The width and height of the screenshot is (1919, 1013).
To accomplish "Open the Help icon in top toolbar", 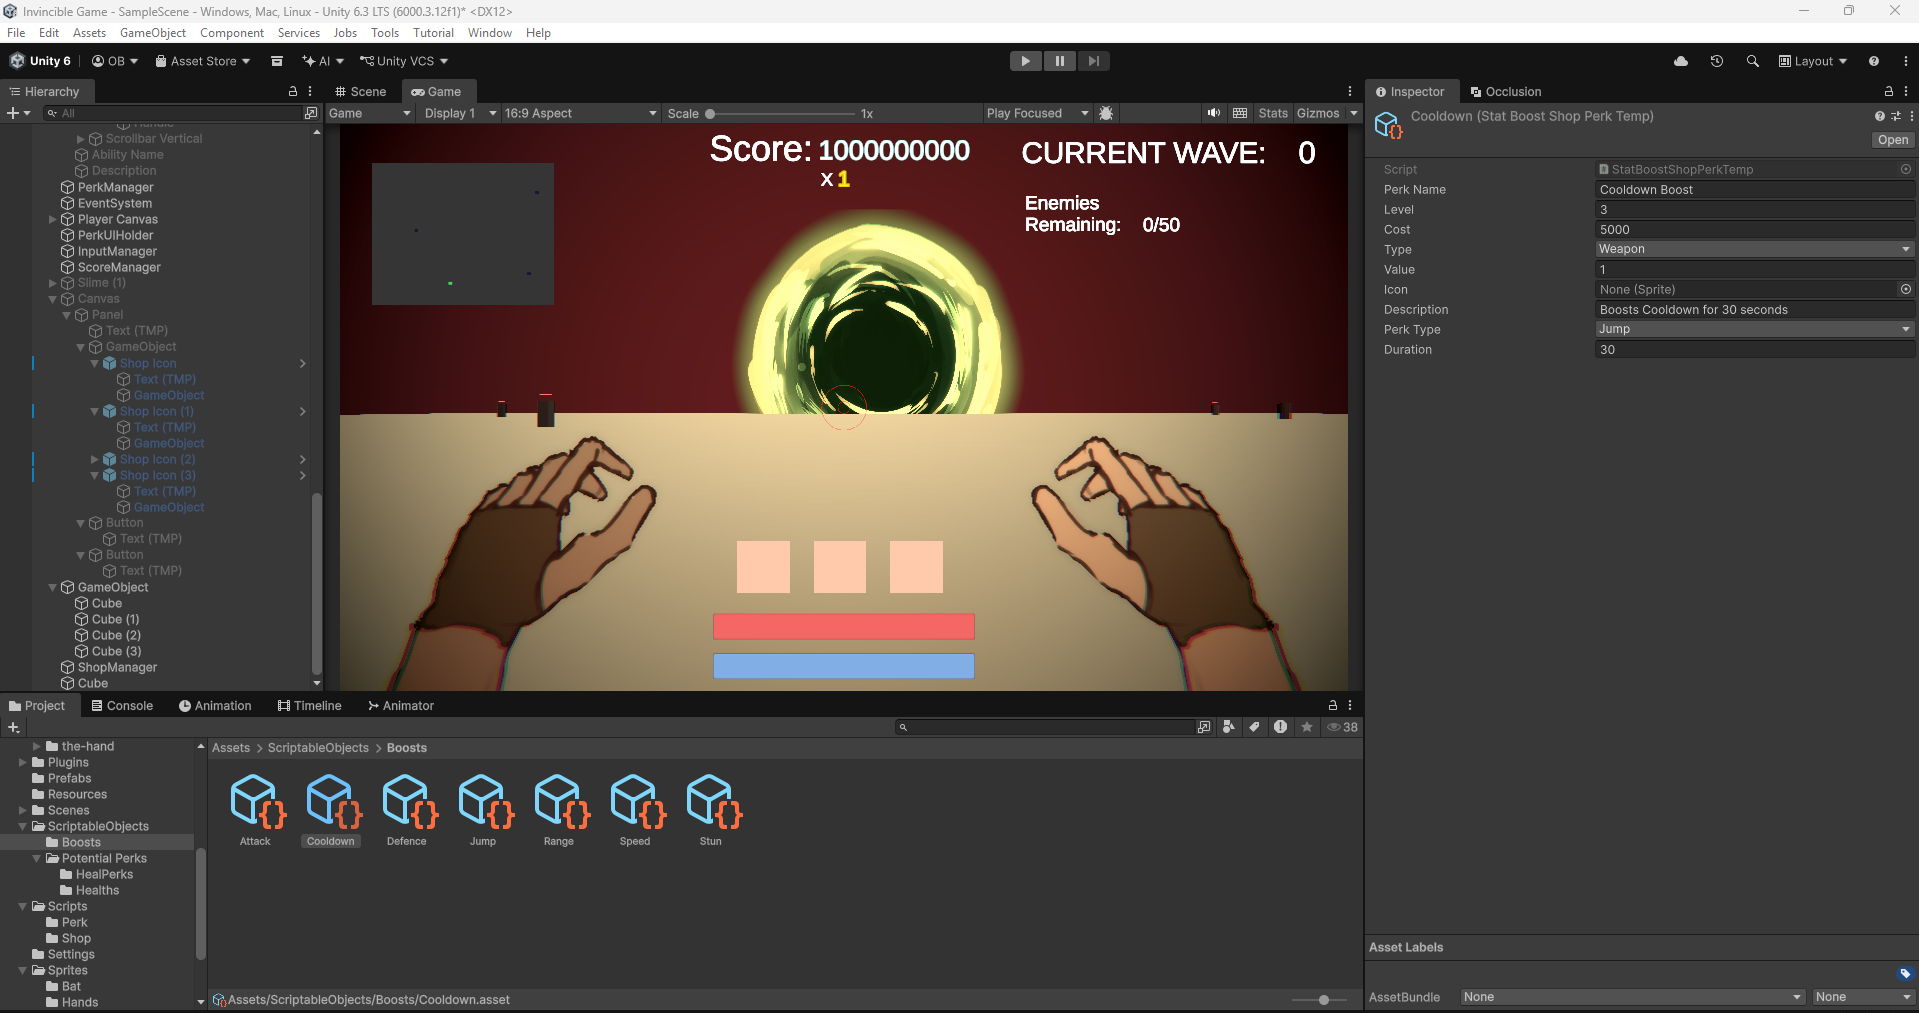I will (x=1874, y=61).
